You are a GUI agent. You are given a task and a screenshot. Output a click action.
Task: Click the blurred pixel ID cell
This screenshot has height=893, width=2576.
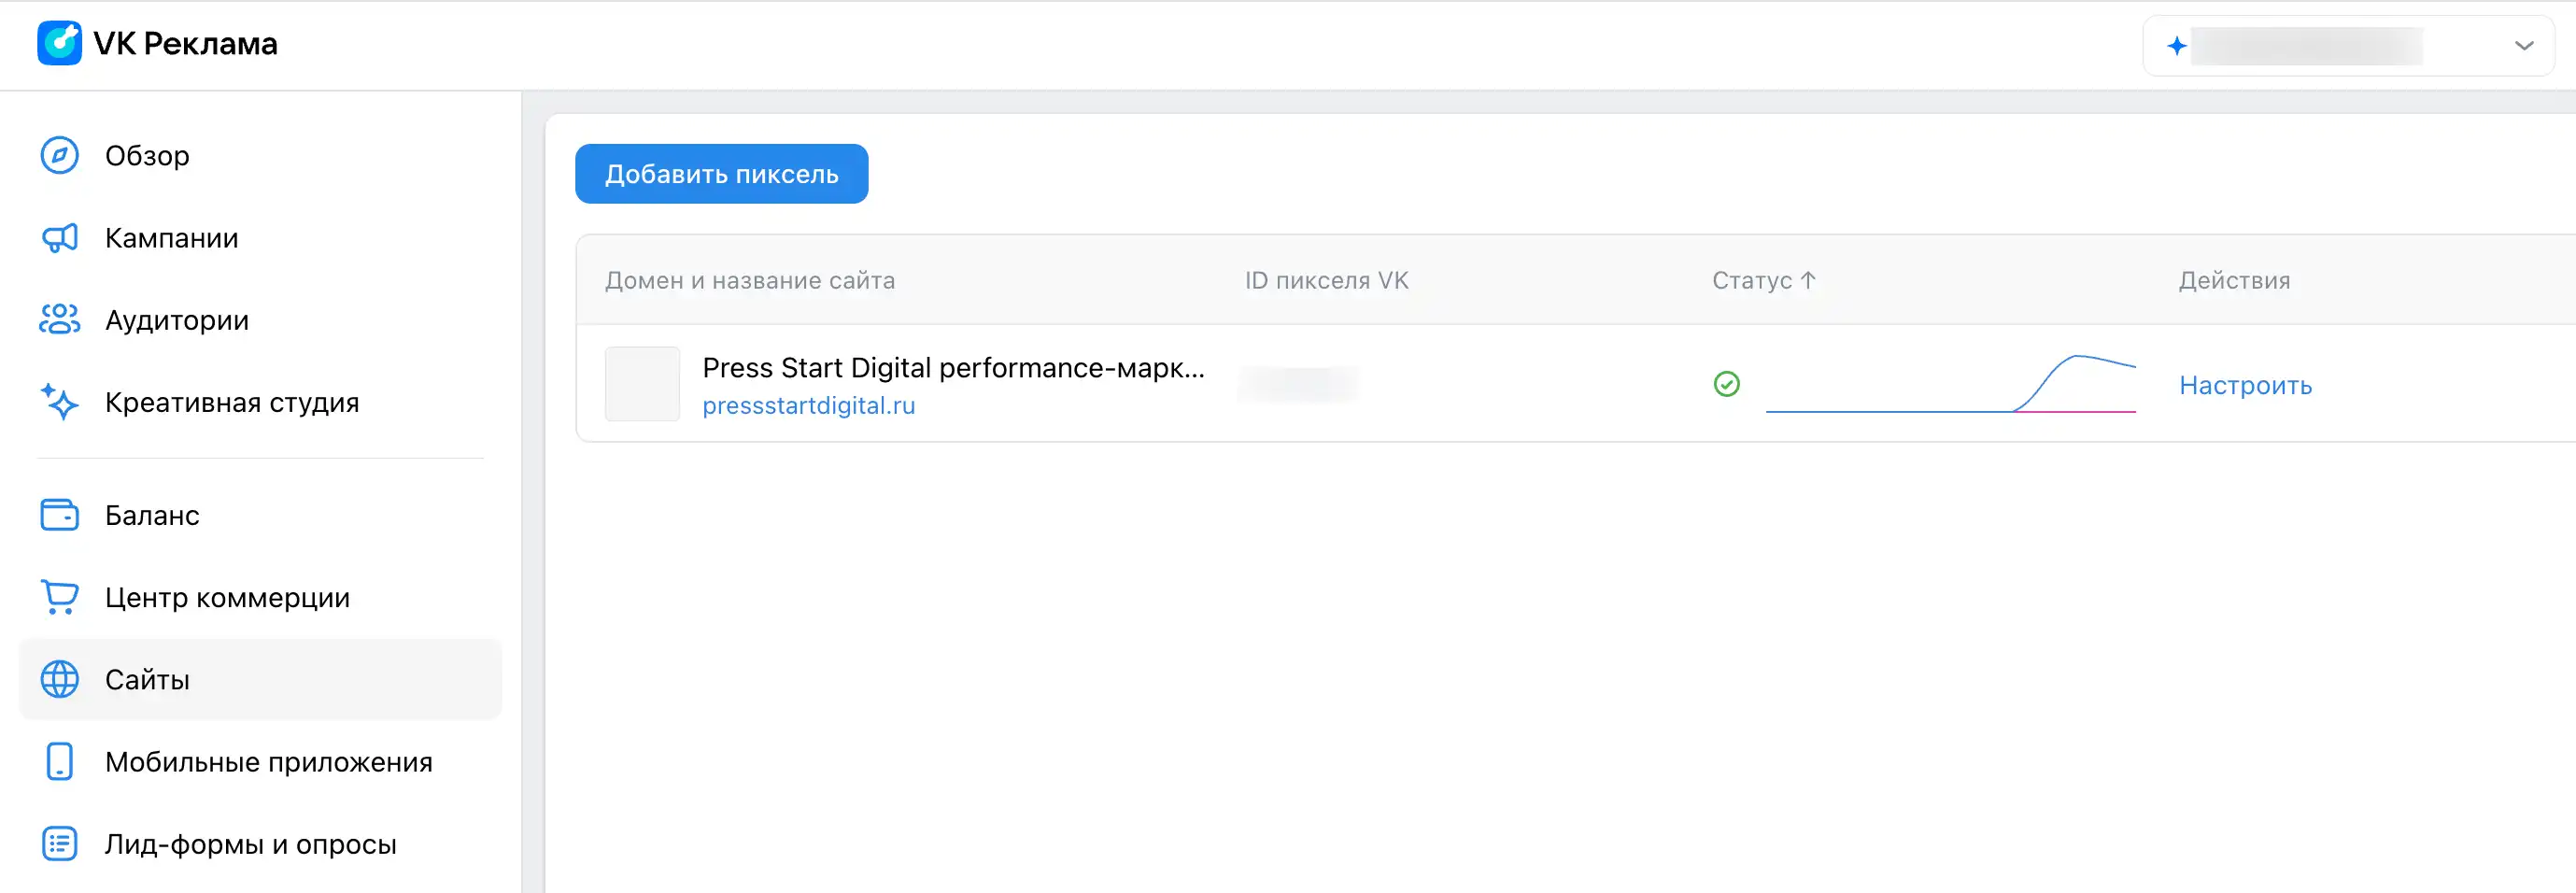click(x=1298, y=384)
